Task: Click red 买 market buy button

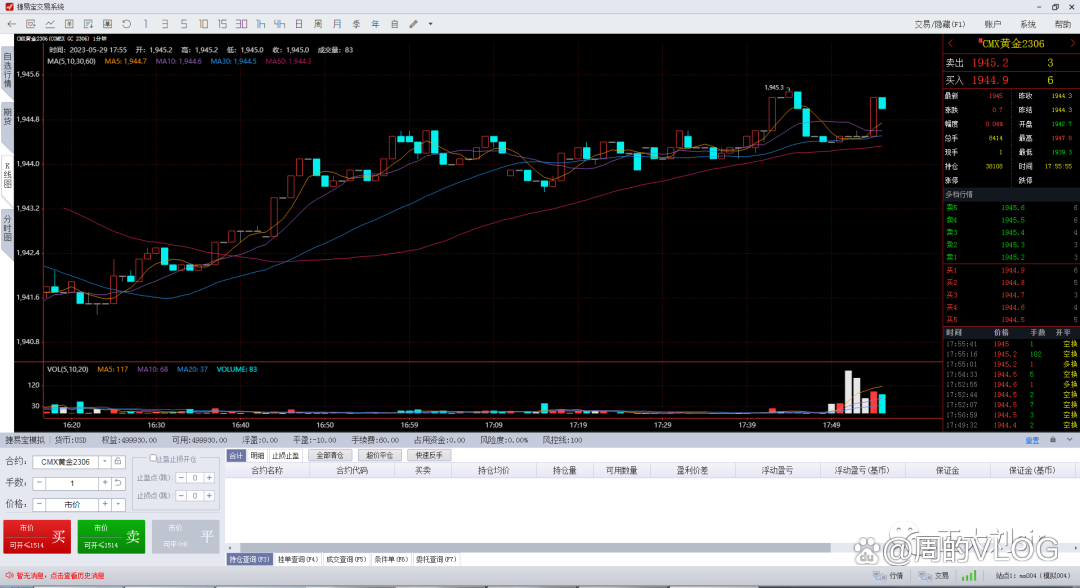Action: click(37, 536)
